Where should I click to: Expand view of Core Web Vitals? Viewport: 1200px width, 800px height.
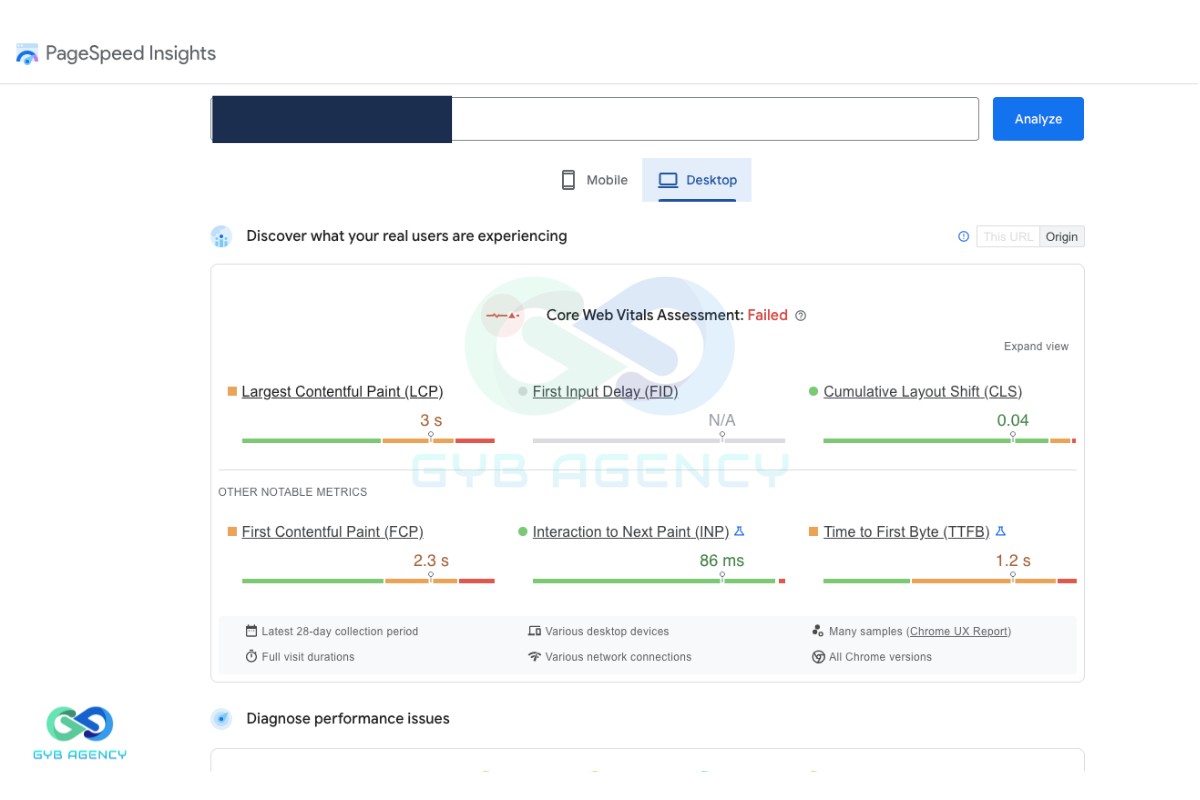[1036, 347]
